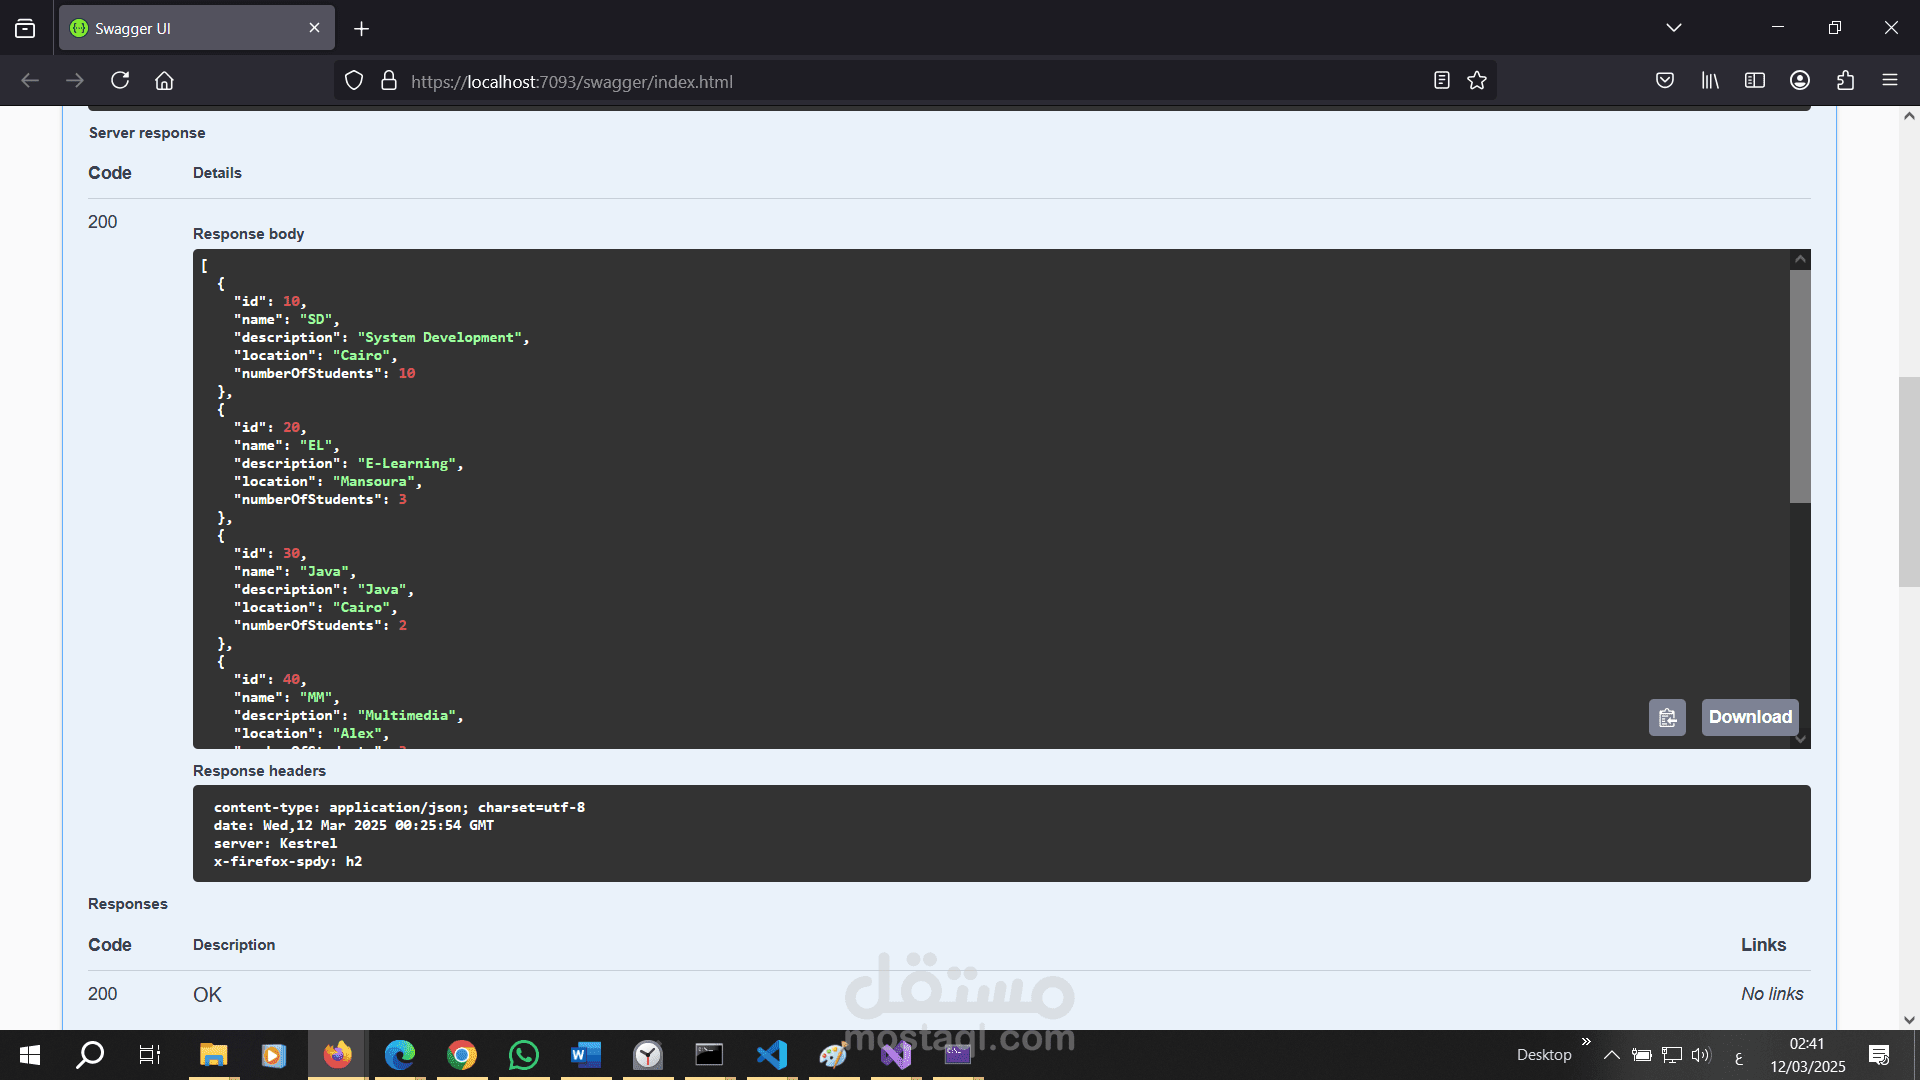Click the Download response button
Image resolution: width=1920 pixels, height=1080 pixels.
pyautogui.click(x=1750, y=717)
